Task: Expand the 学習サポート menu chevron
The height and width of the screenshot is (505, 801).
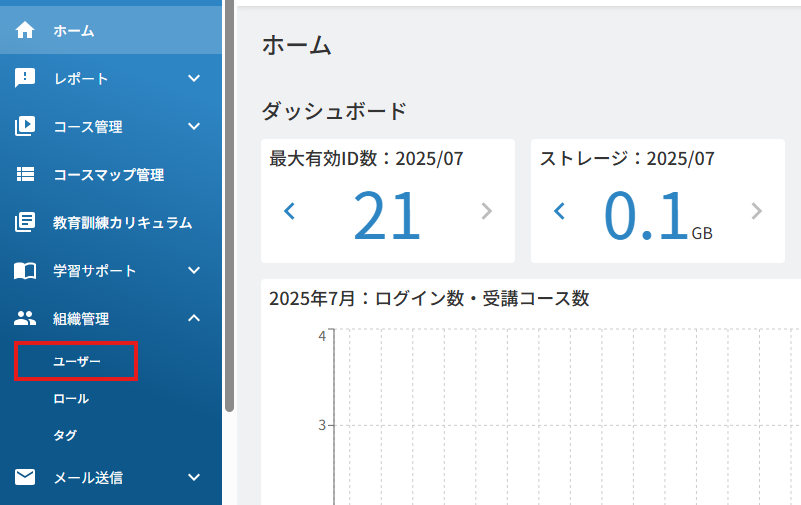Action: pos(194,270)
